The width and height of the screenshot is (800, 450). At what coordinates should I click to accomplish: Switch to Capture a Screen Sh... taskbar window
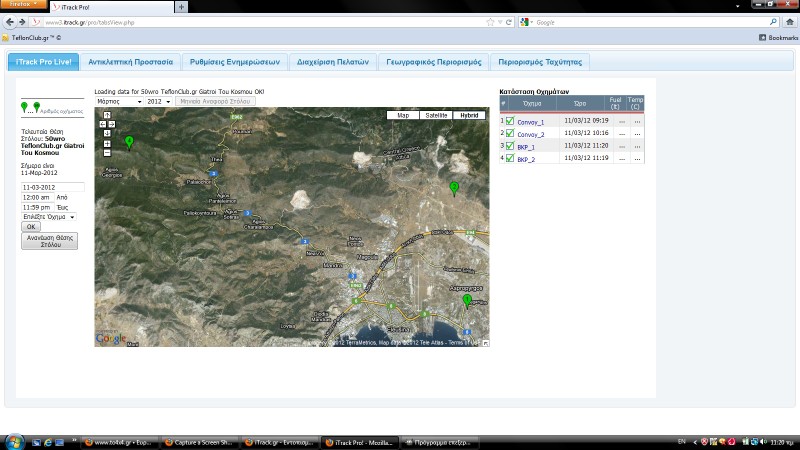(200, 442)
